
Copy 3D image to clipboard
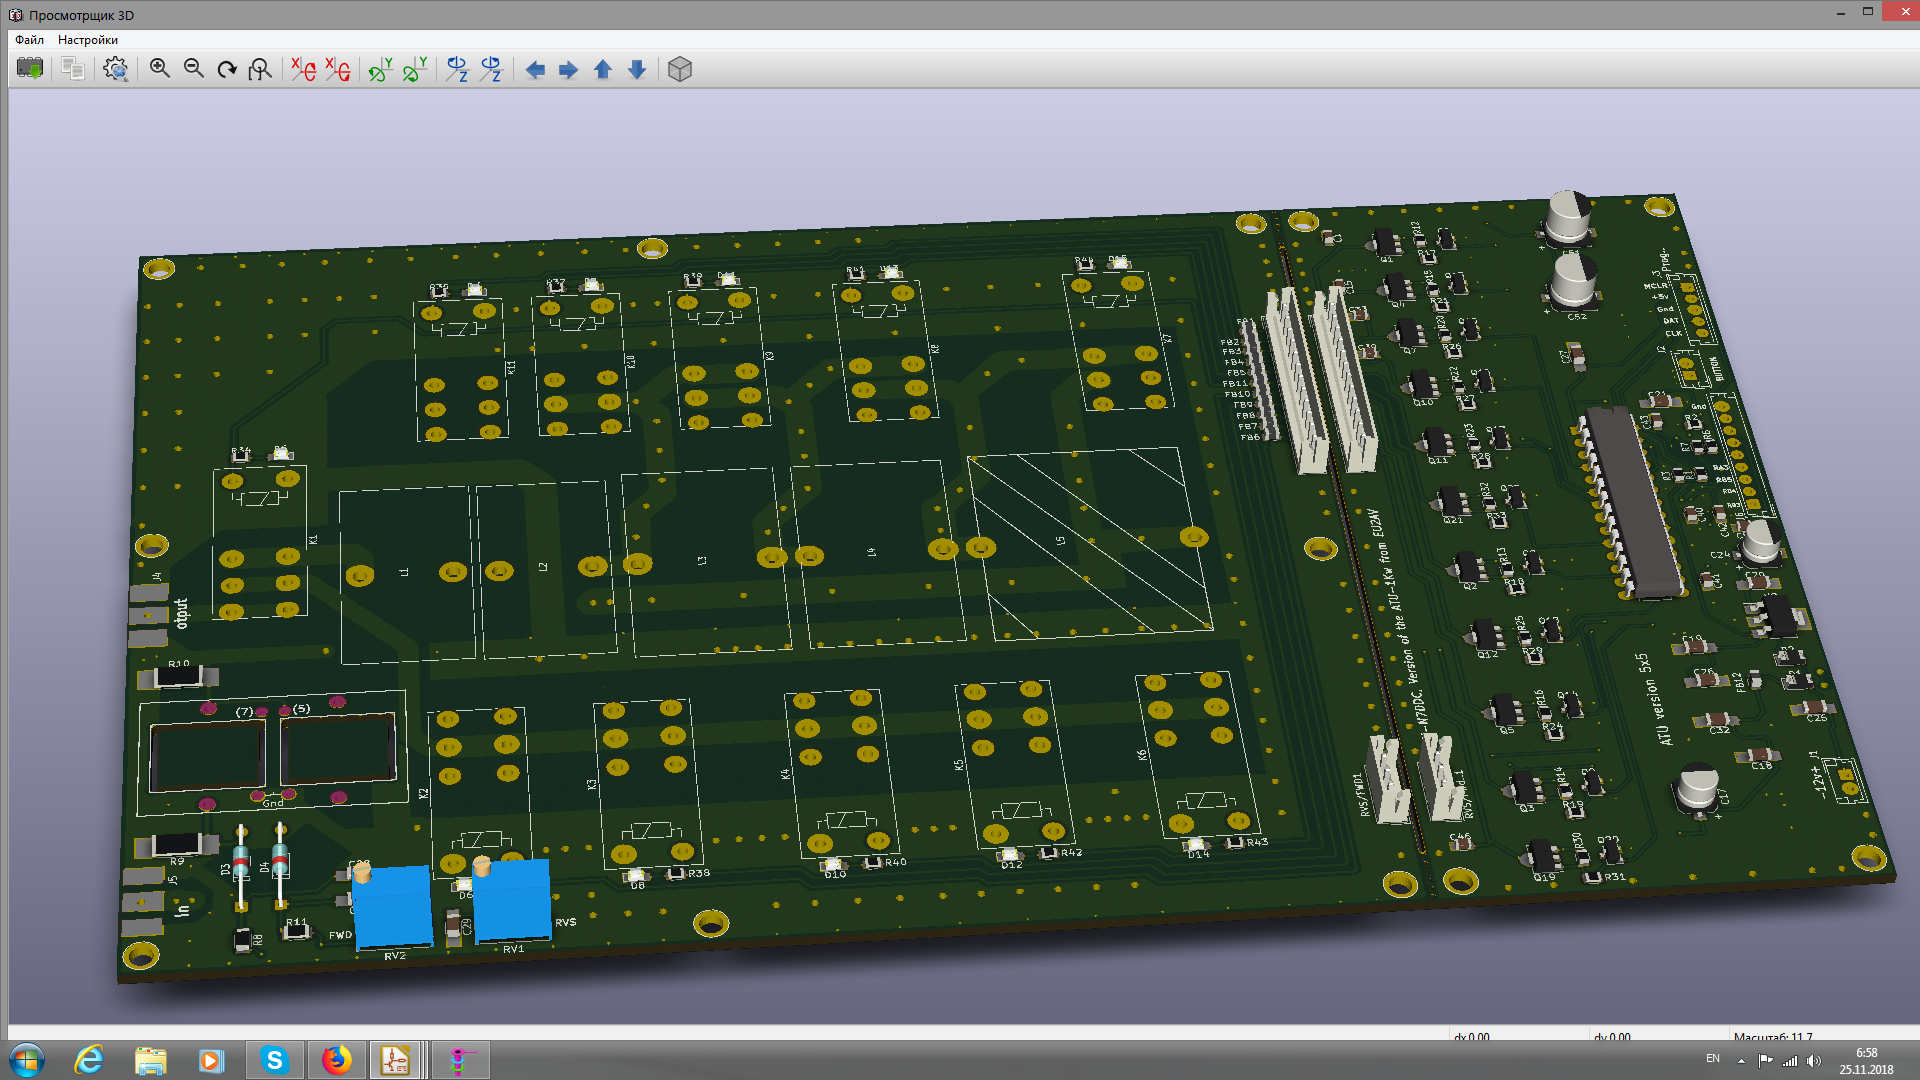[72, 69]
